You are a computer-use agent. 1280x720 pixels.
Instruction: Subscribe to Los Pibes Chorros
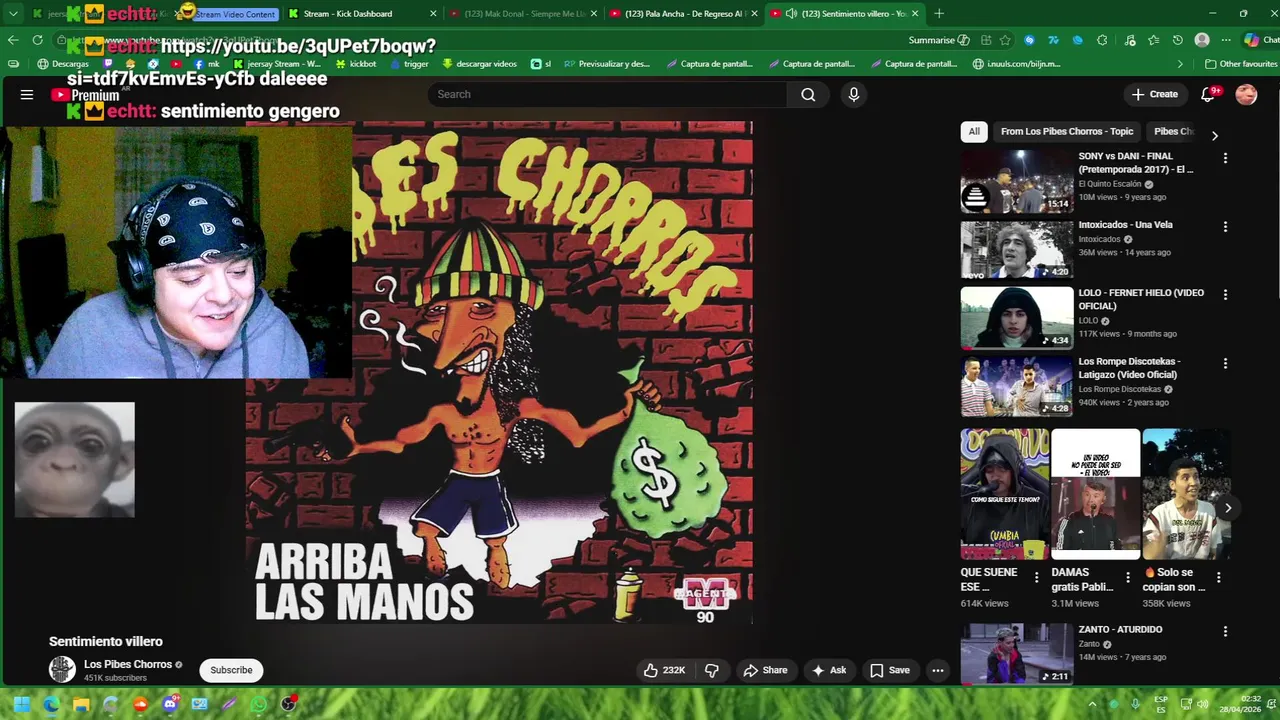coord(231,670)
